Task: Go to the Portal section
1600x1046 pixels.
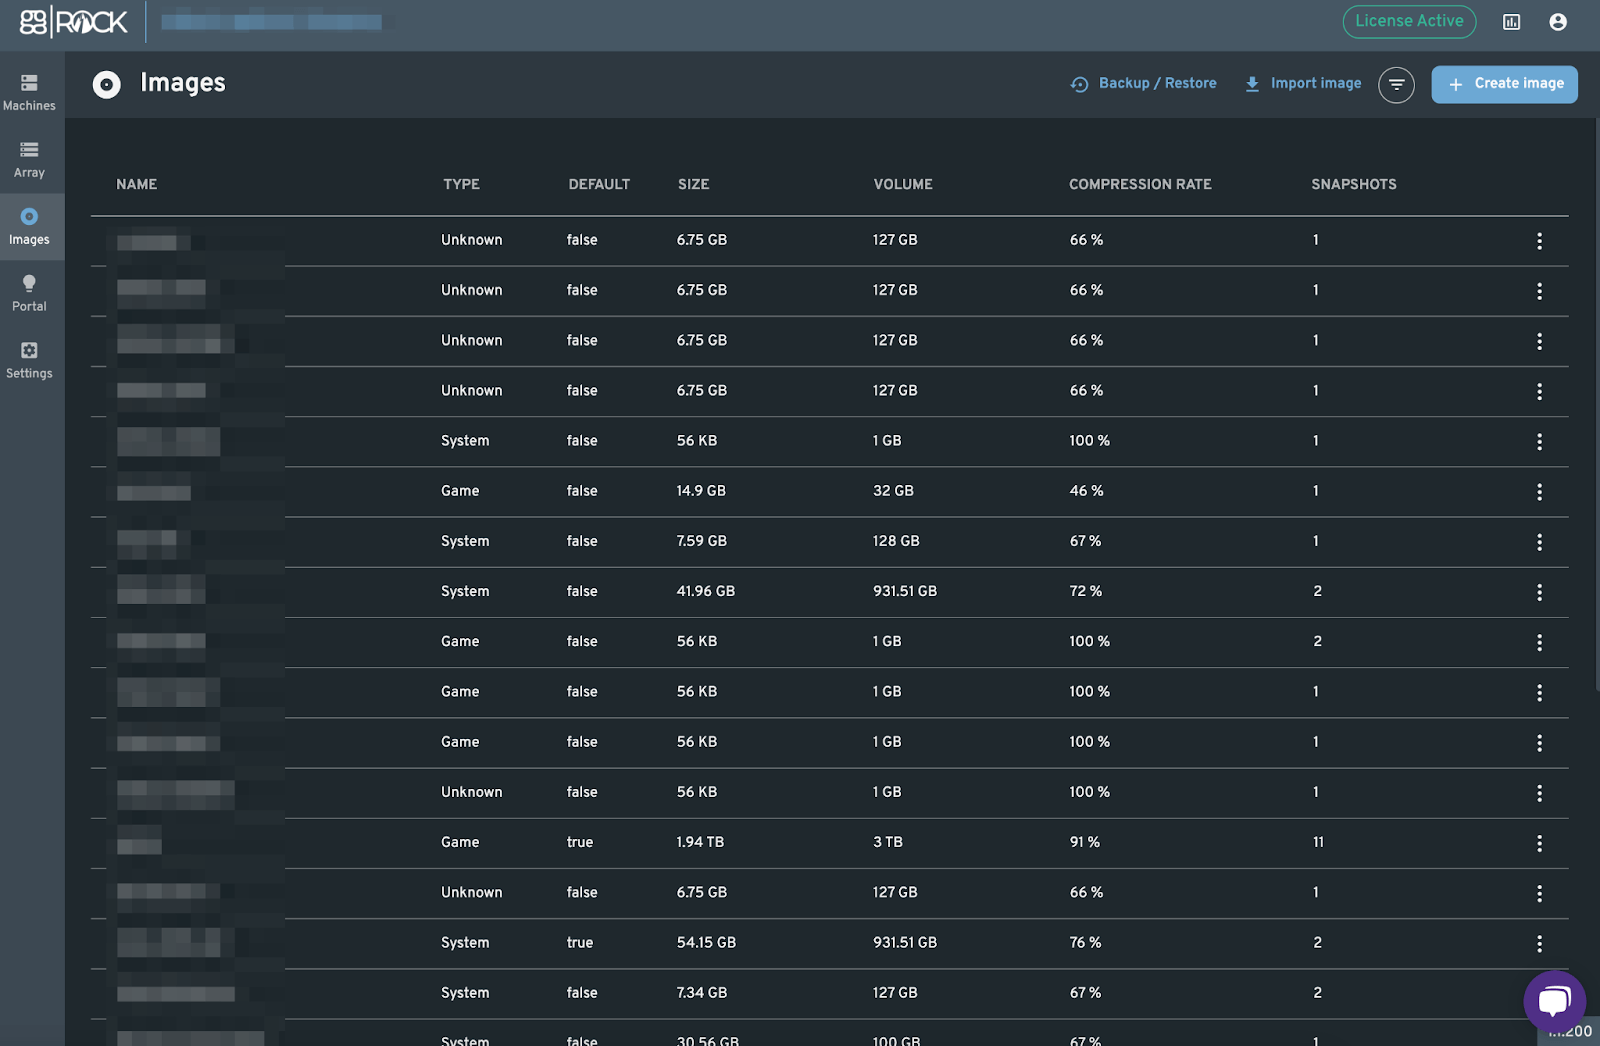Action: (x=29, y=293)
